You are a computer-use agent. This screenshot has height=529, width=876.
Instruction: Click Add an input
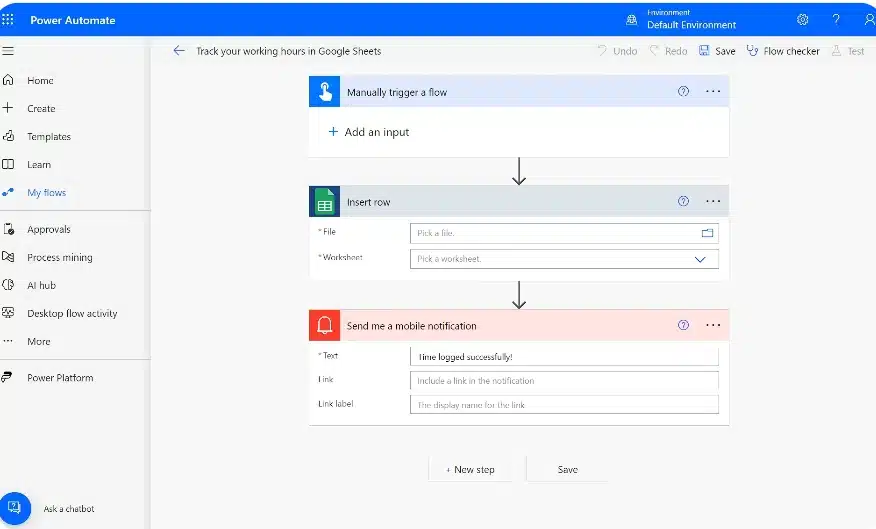coord(369,132)
